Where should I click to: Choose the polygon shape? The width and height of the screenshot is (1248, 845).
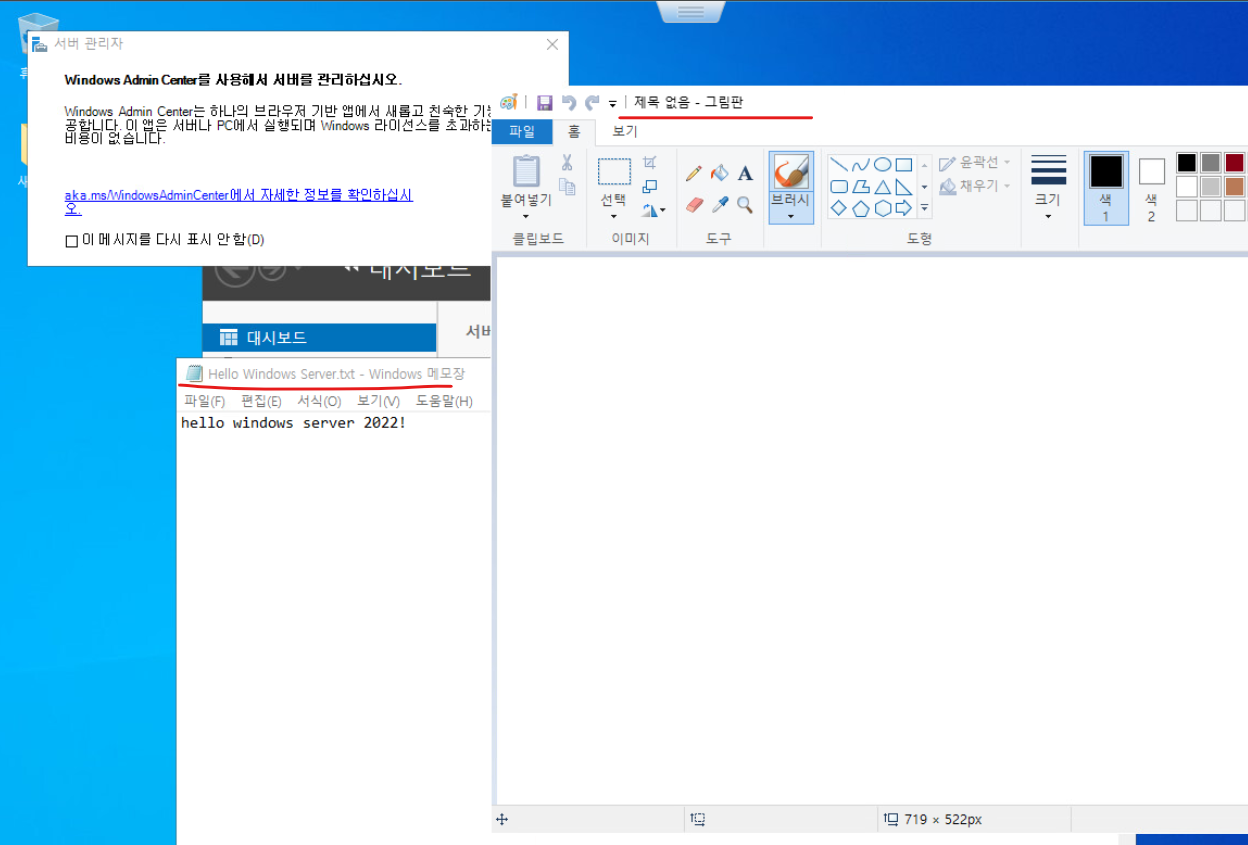click(x=860, y=187)
